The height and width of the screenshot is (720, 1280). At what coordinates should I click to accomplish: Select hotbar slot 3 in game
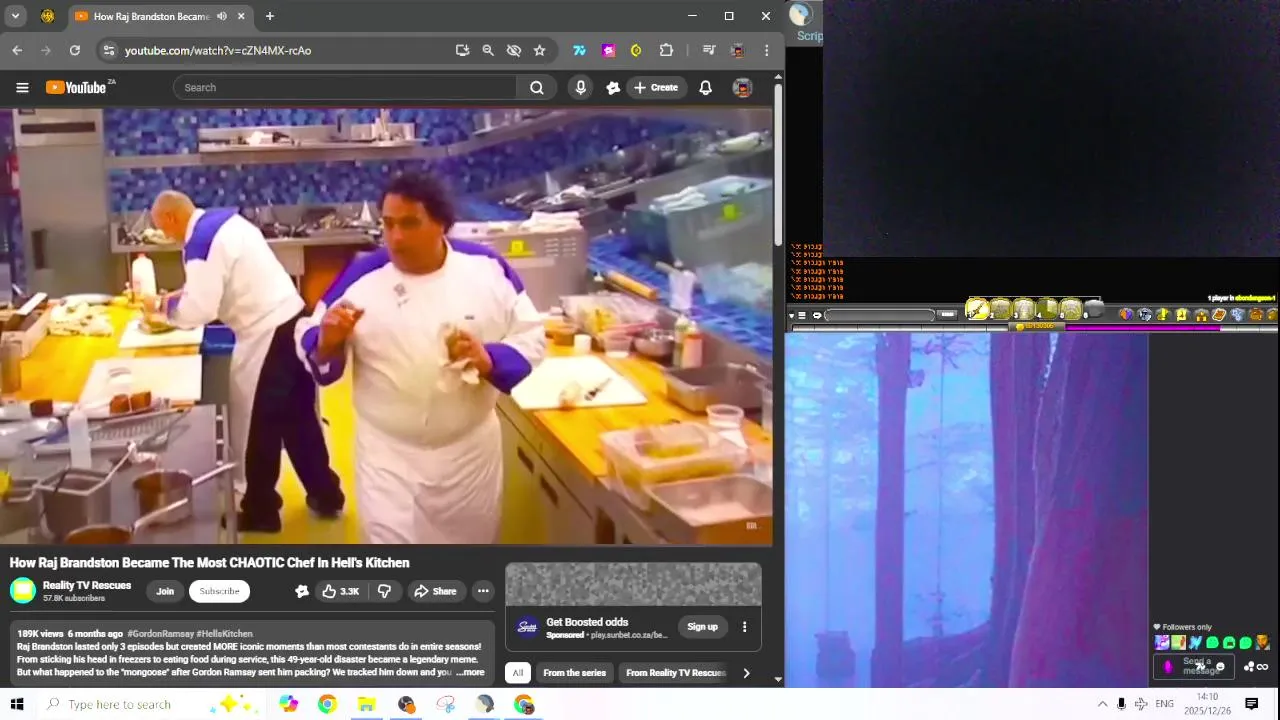click(x=1023, y=310)
